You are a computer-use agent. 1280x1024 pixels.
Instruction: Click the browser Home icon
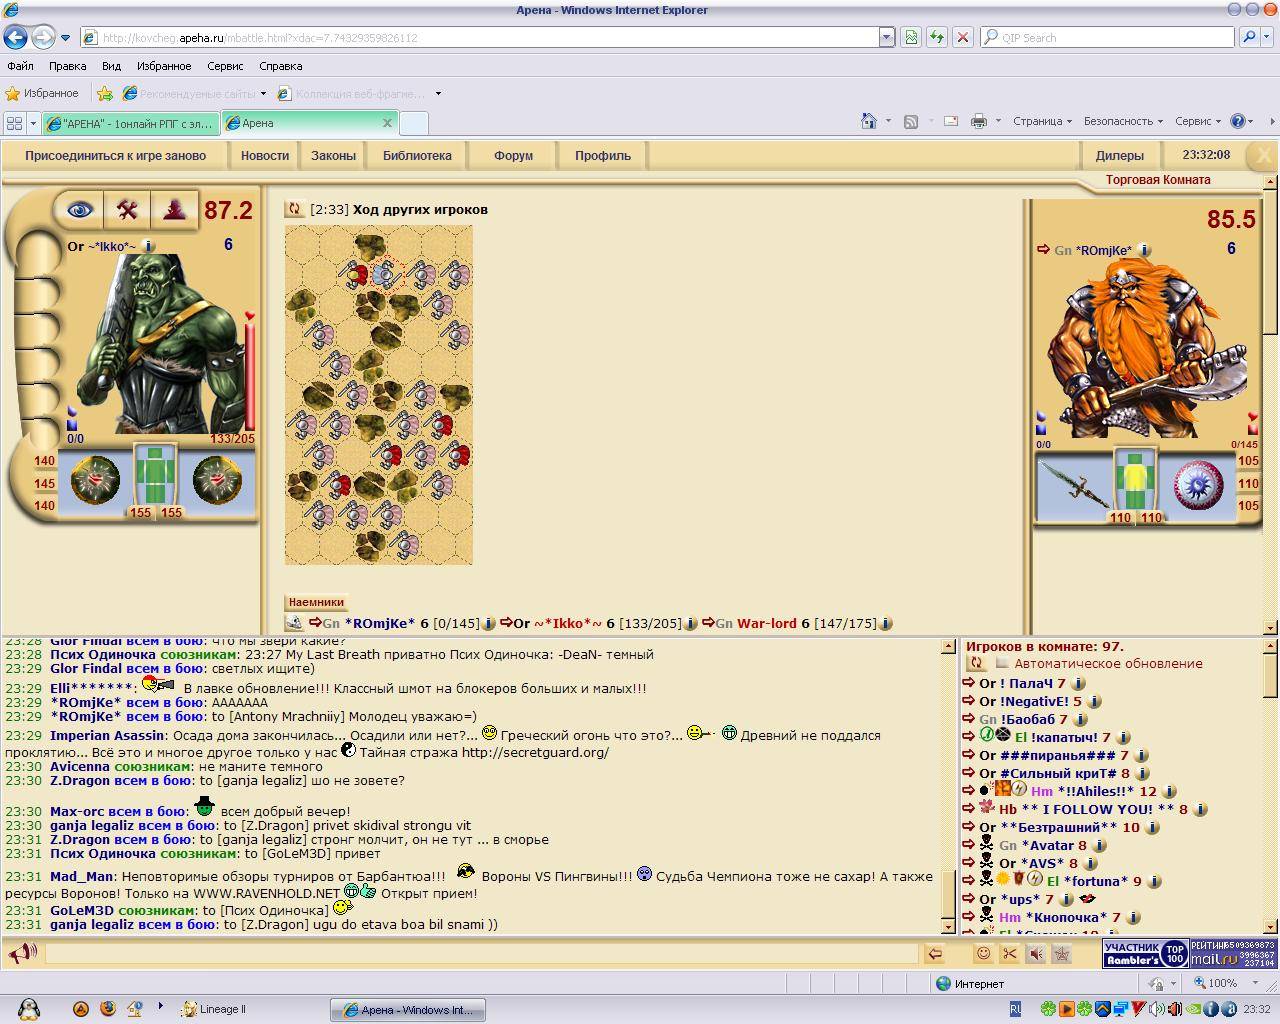tap(869, 121)
